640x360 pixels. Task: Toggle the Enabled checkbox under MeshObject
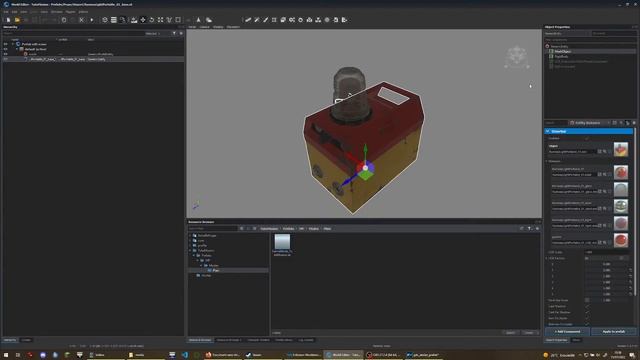click(587, 138)
